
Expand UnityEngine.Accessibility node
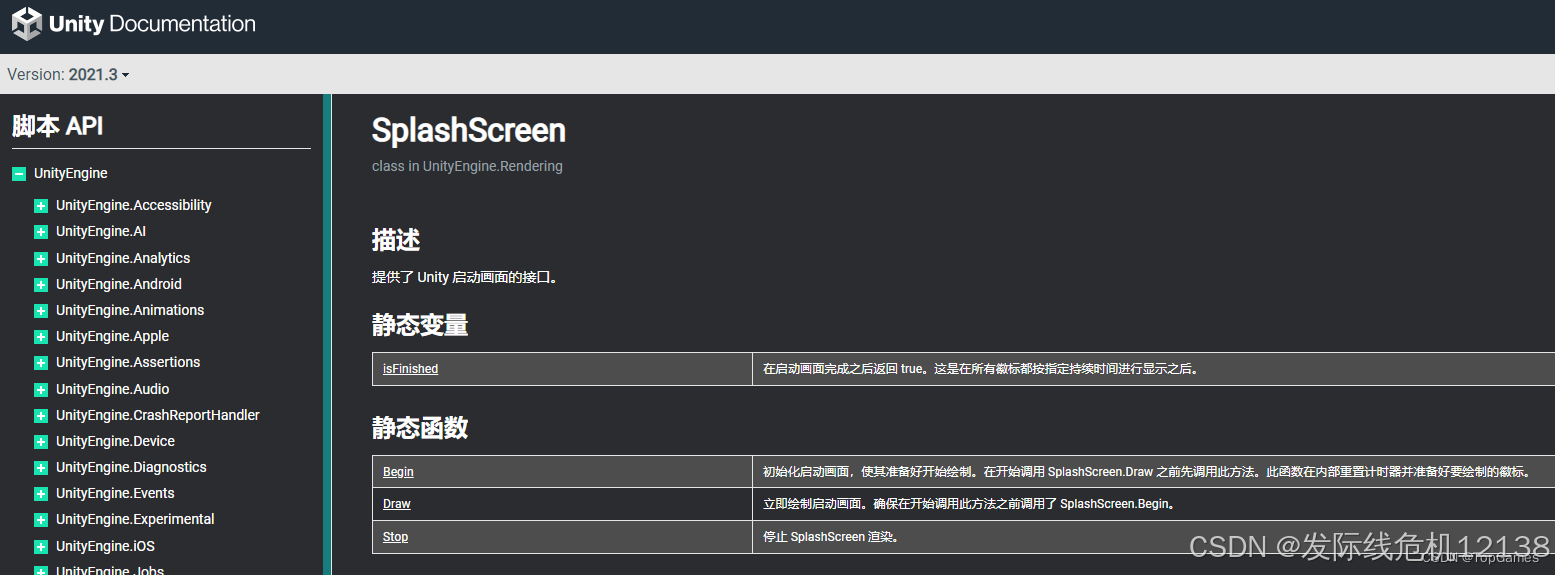click(41, 206)
